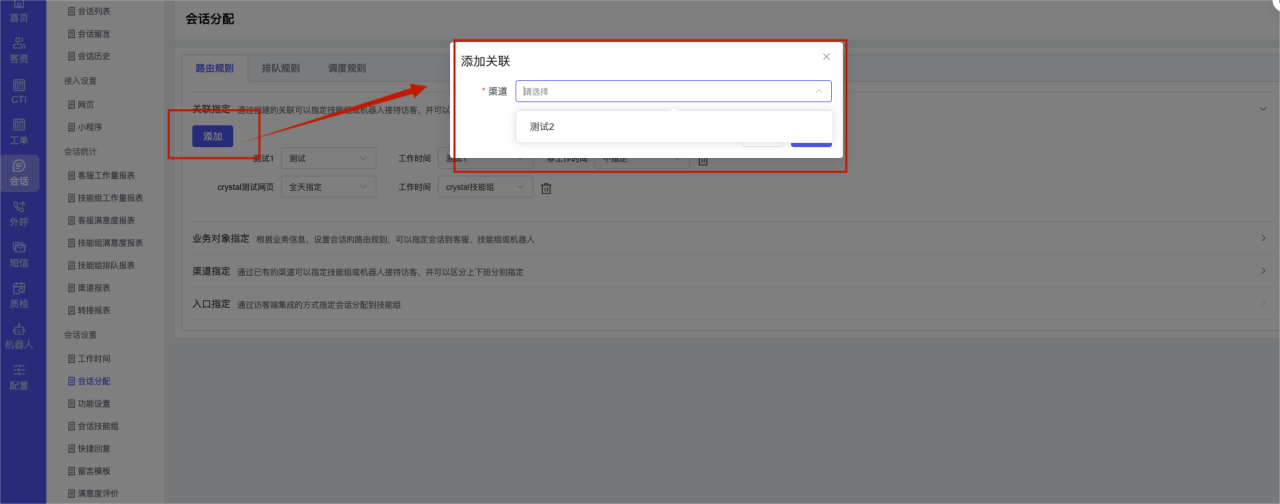Select 会话分配 in the sidebar
Viewport: 1280px width, 504px height.
pos(88,381)
